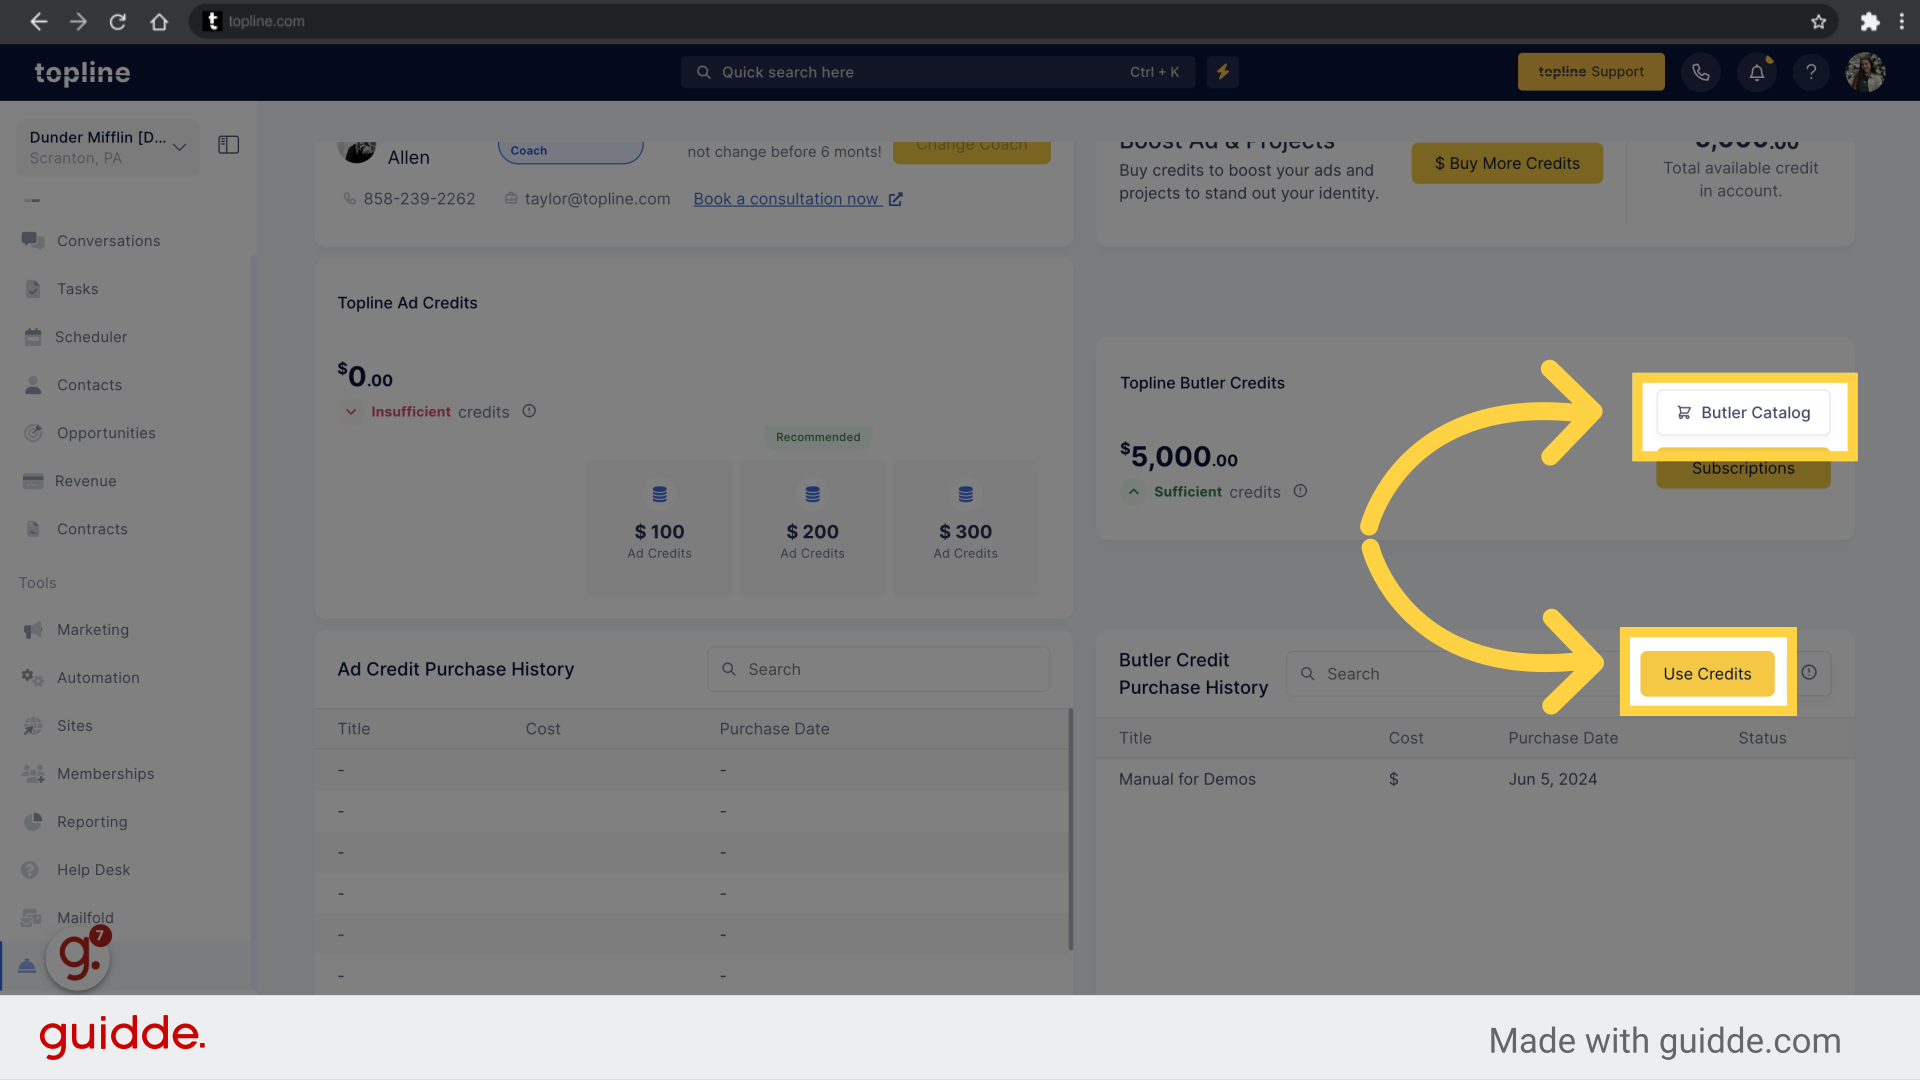This screenshot has height=1080, width=1920.
Task: Click the lightning bolt quick action icon
Action: point(1224,70)
